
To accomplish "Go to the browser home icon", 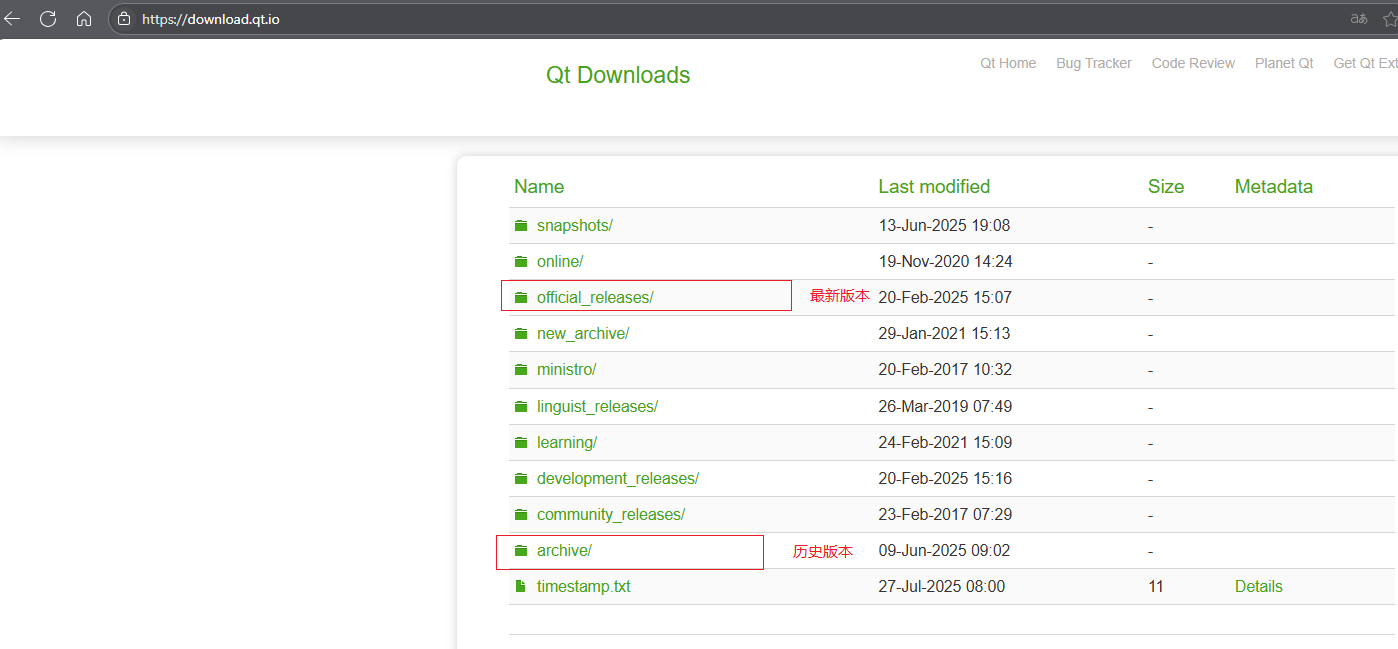I will 84,19.
